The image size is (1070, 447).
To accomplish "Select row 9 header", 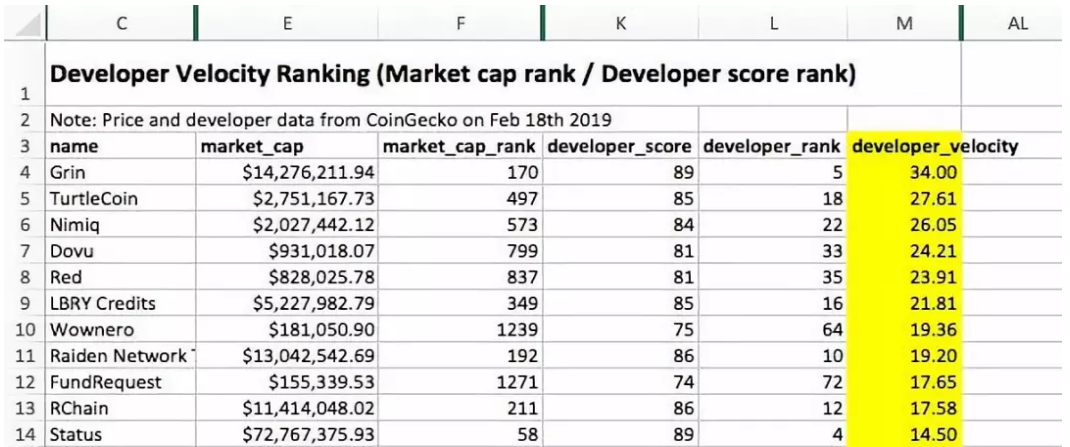I will [26, 303].
